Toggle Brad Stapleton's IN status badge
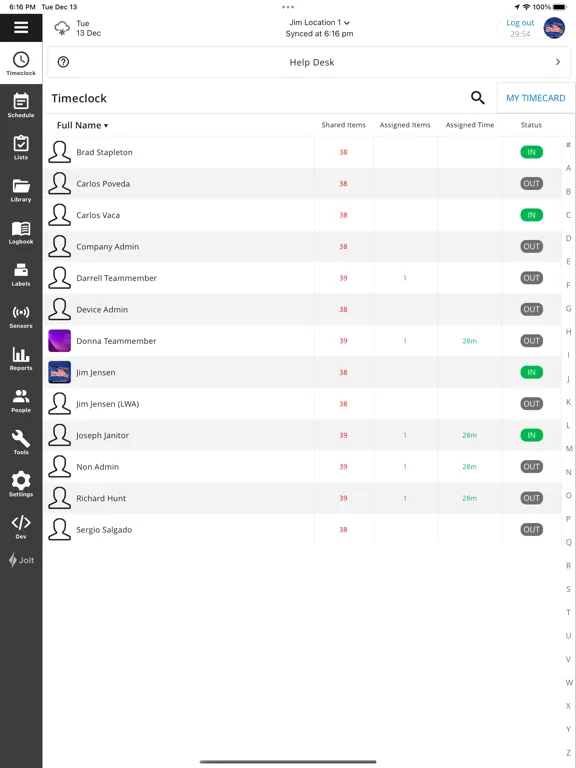576x768 pixels. click(531, 152)
